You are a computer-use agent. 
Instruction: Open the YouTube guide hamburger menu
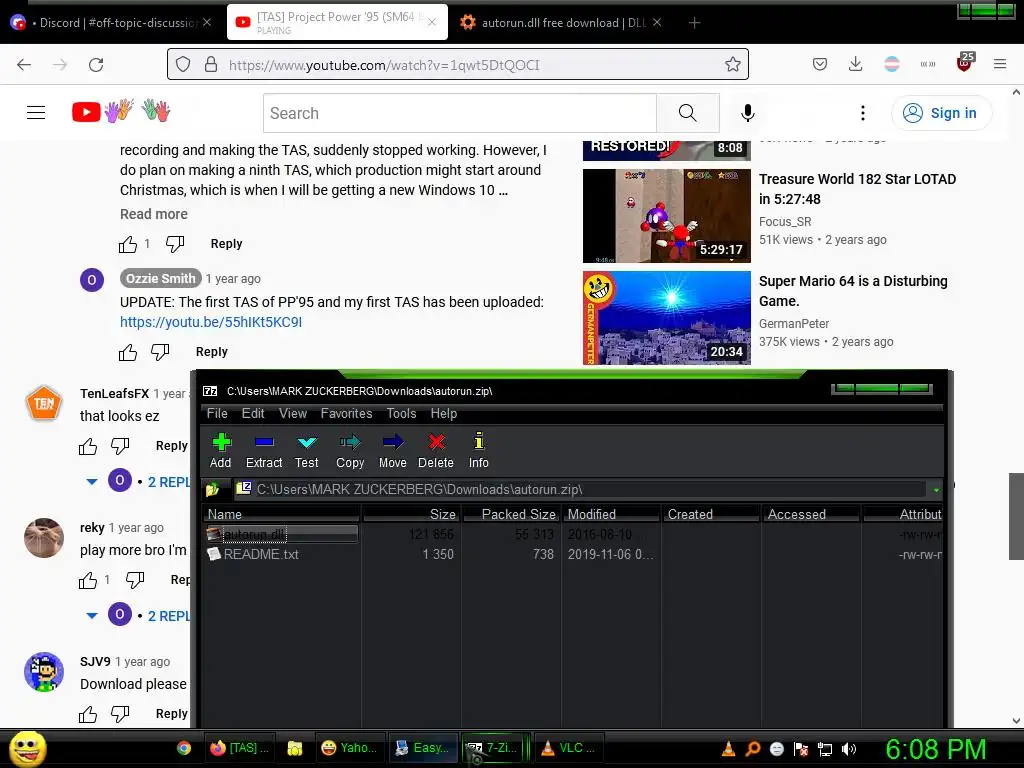tap(36, 113)
